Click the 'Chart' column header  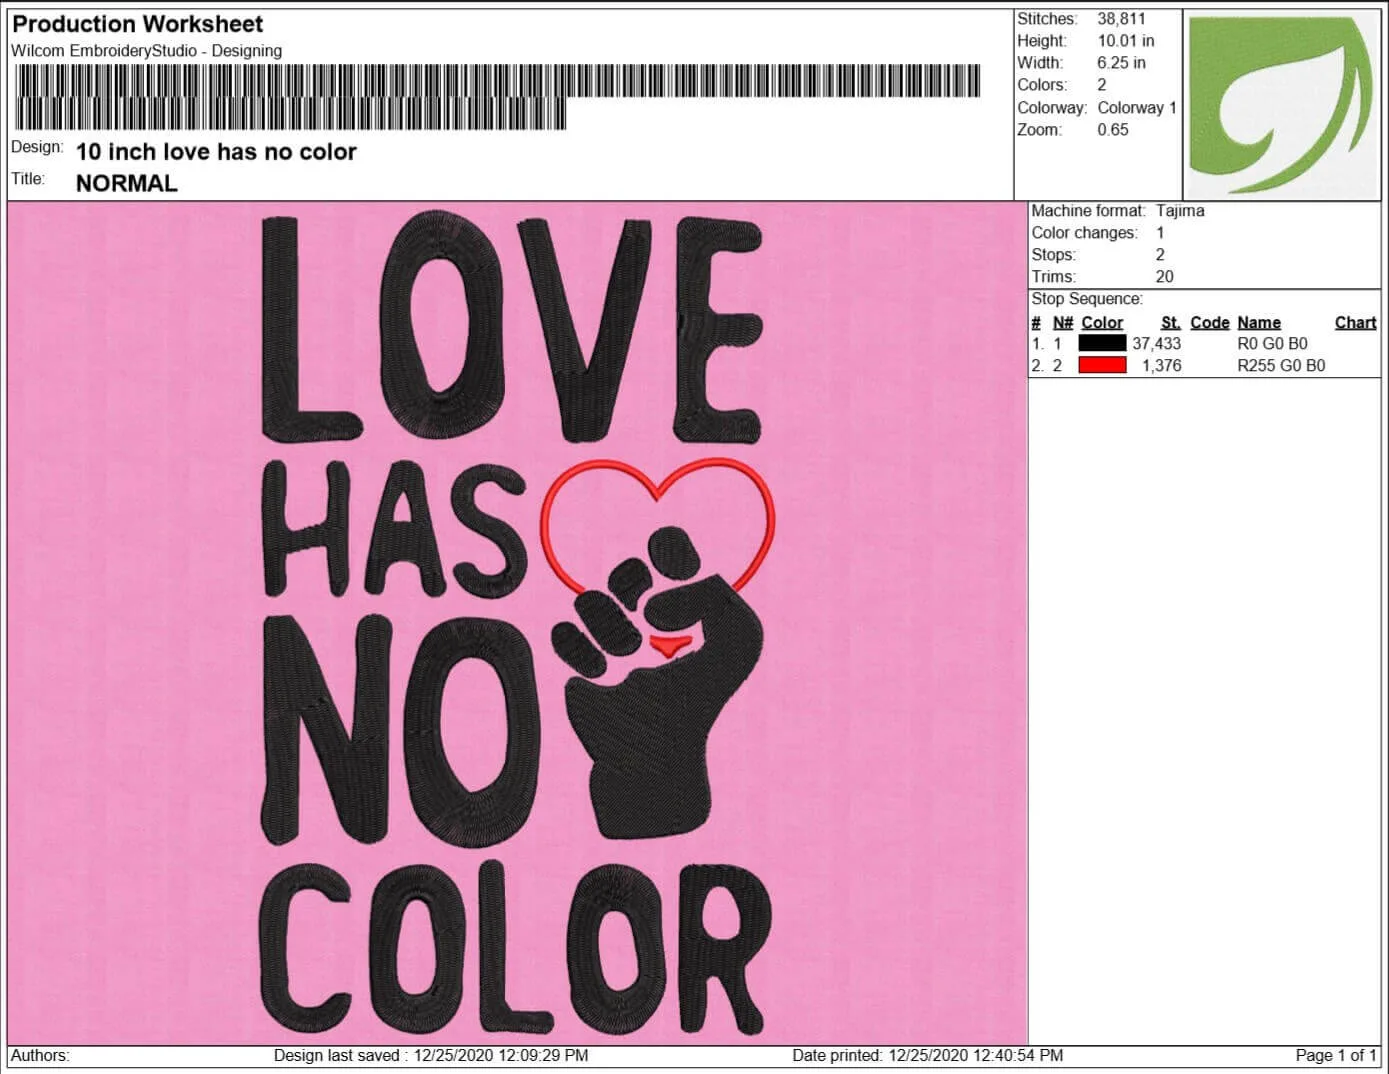[1356, 323]
